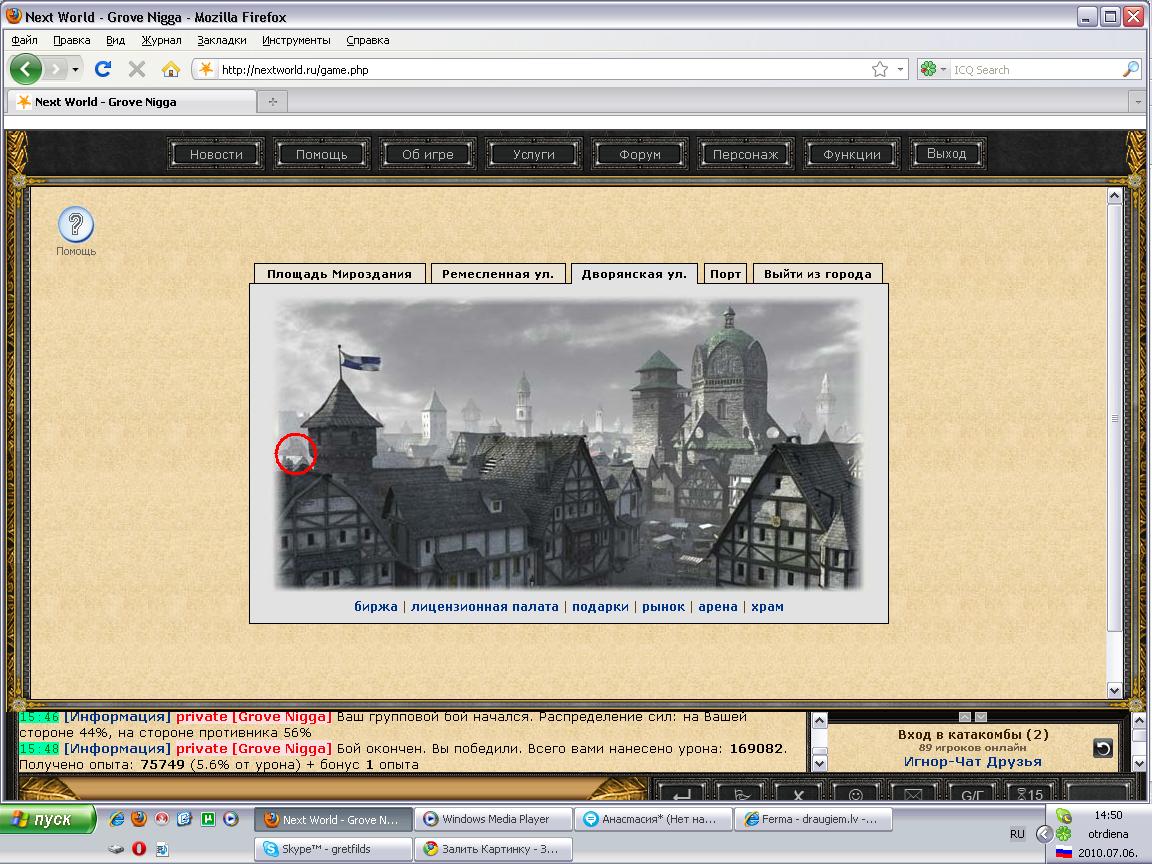The image size is (1152, 864).
Task: Click the Новости button
Action: pyautogui.click(x=216, y=154)
